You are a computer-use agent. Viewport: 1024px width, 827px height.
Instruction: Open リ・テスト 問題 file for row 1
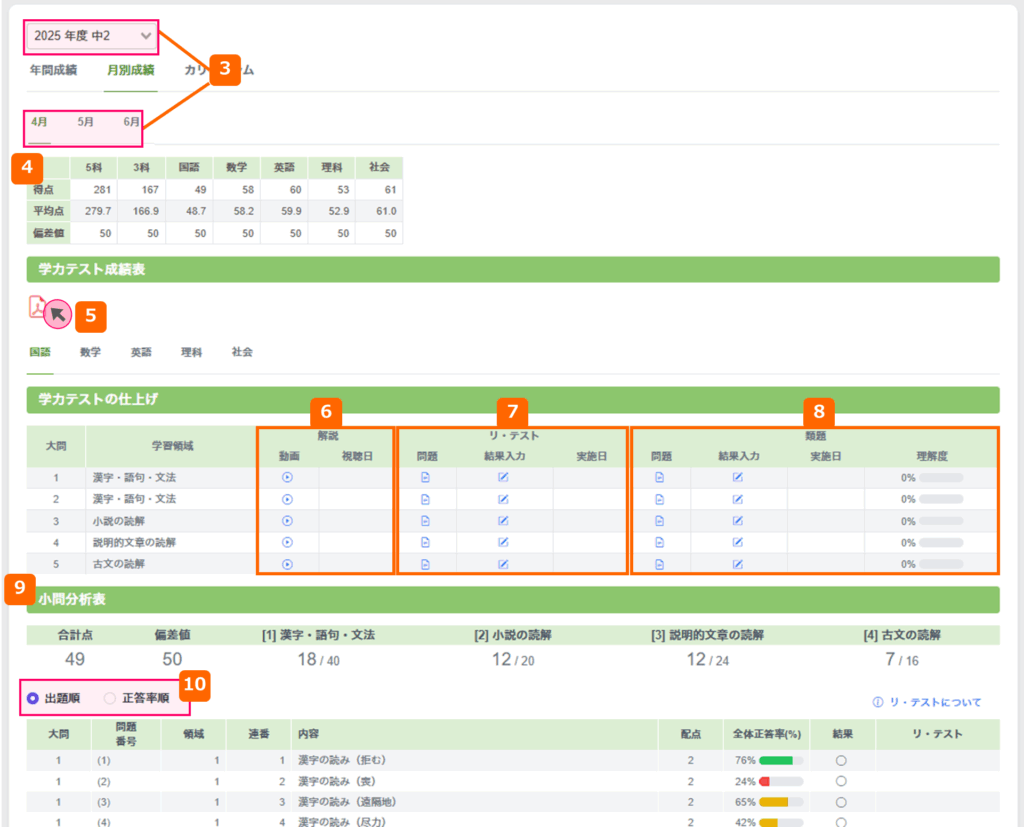[x=425, y=477]
